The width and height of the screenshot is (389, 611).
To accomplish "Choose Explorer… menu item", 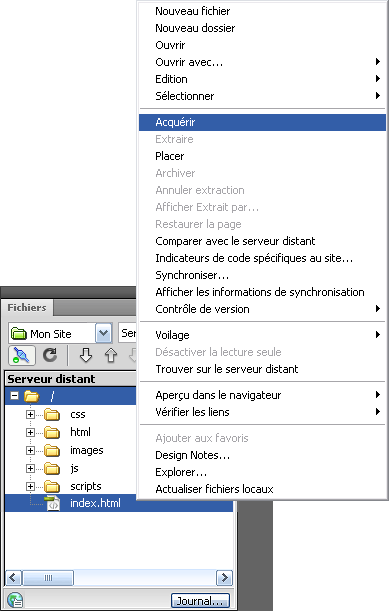I will point(263,472).
